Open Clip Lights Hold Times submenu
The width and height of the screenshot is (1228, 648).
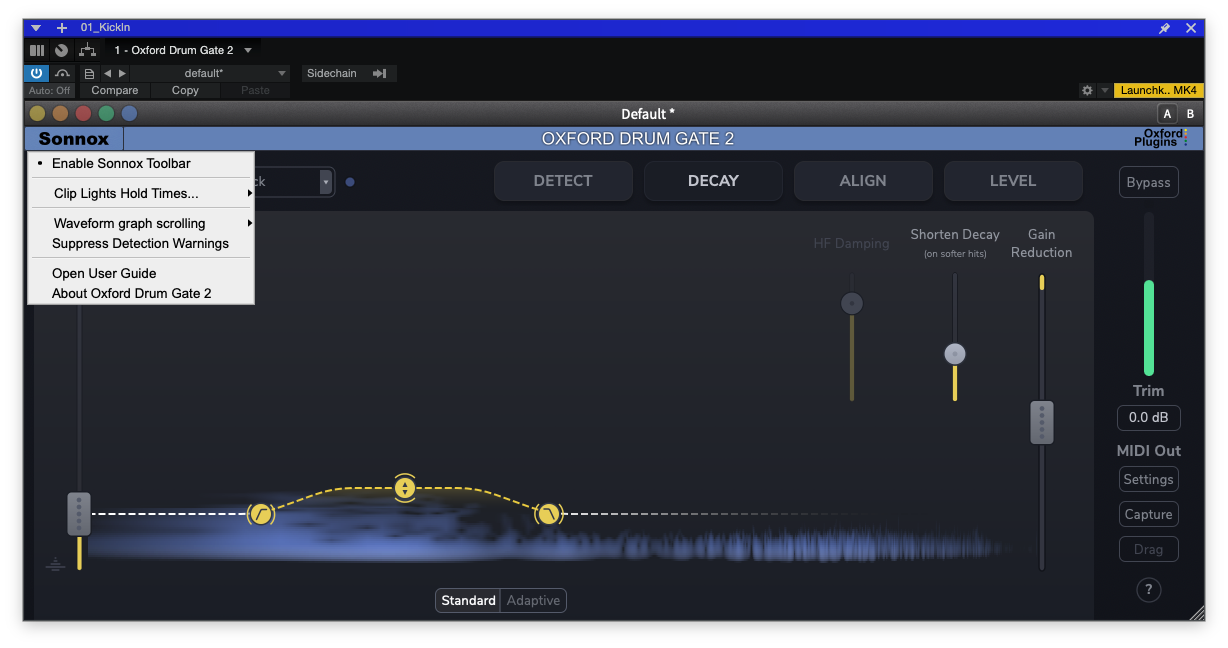(x=140, y=193)
